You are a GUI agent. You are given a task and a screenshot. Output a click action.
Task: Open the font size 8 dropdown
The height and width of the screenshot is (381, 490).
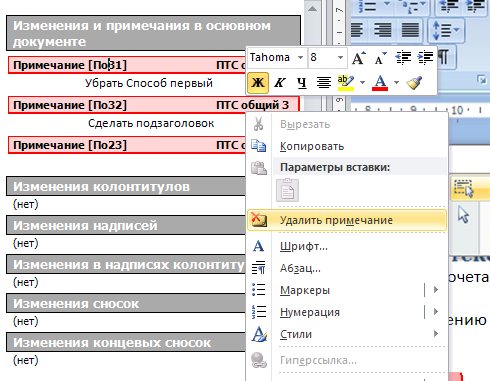[x=340, y=57]
